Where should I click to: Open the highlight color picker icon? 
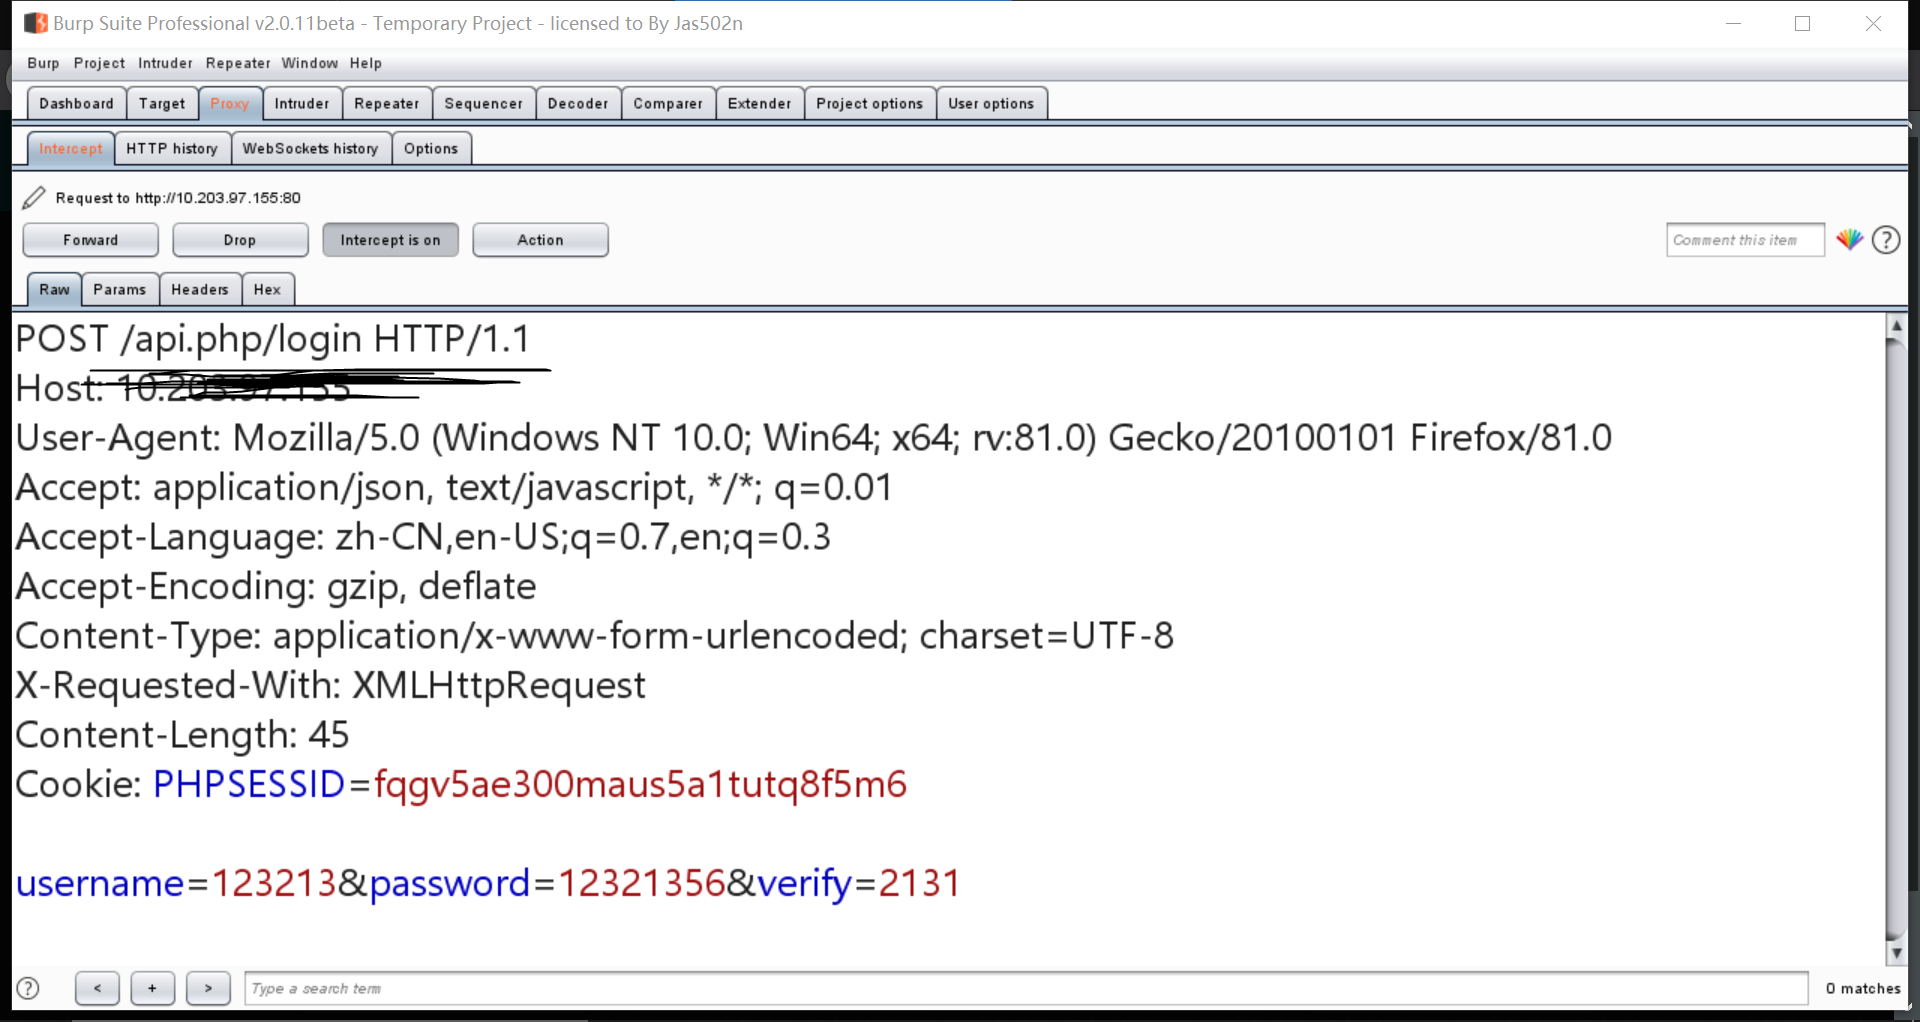[x=1850, y=240]
